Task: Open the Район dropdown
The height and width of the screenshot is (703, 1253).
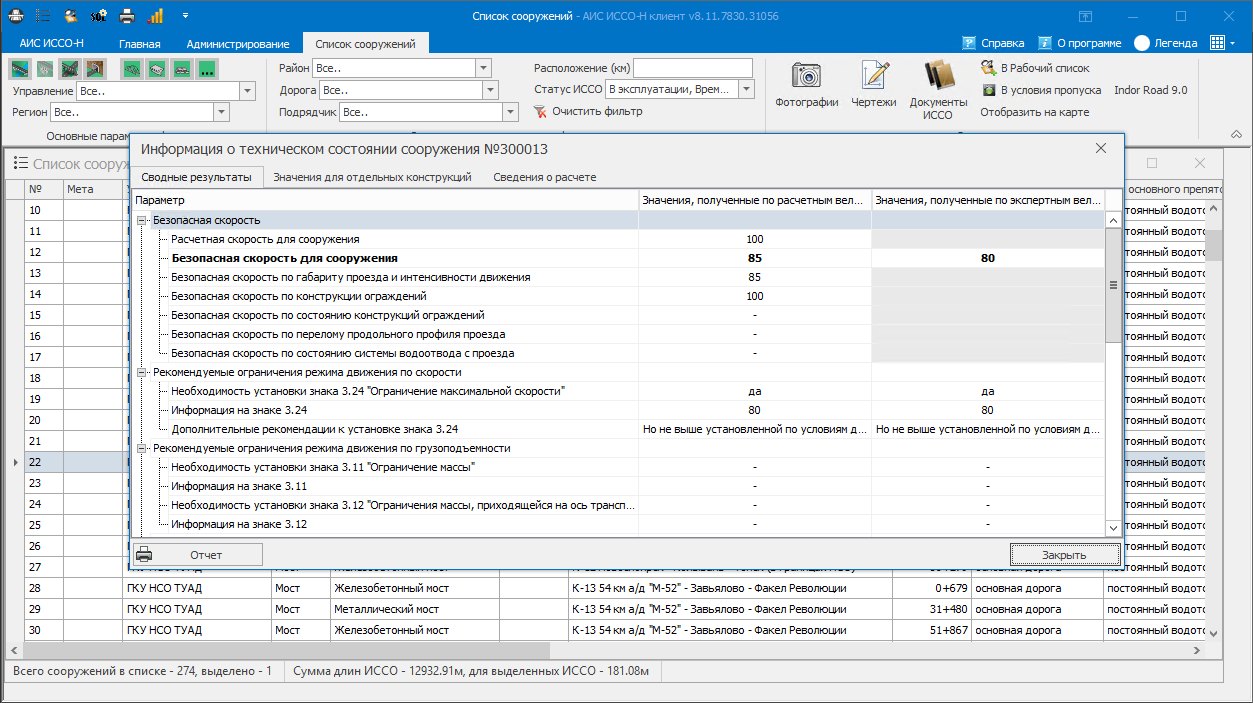Action: tap(484, 68)
